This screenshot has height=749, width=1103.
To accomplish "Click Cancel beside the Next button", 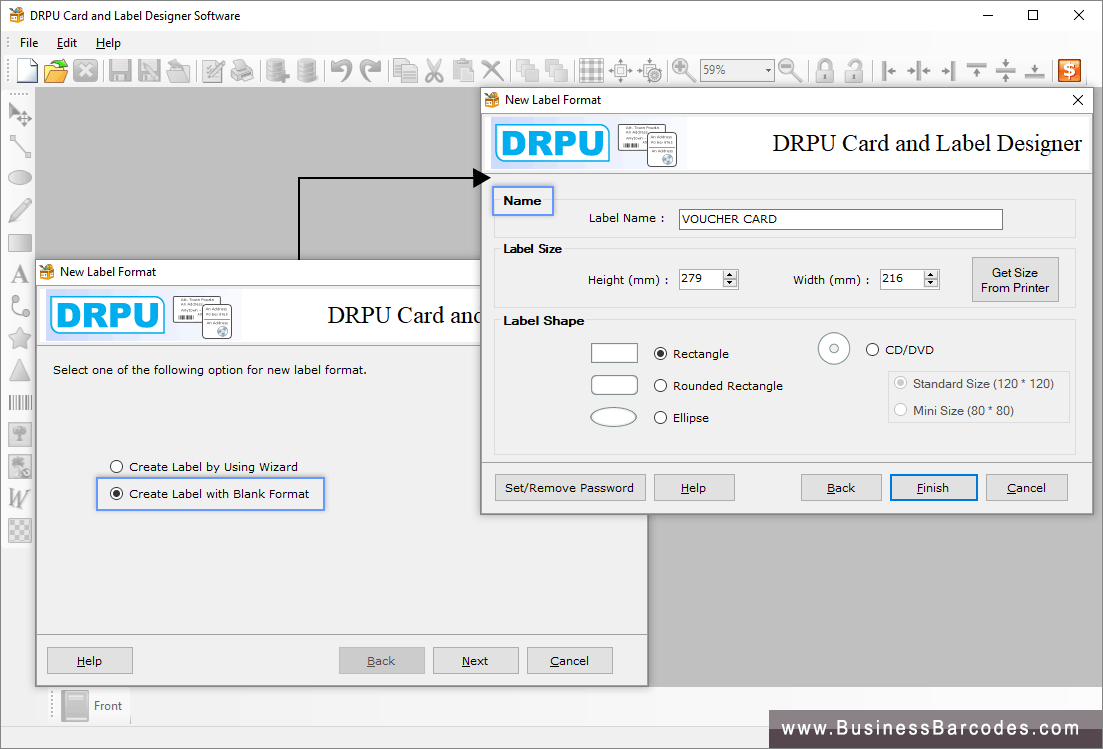I will (570, 660).
